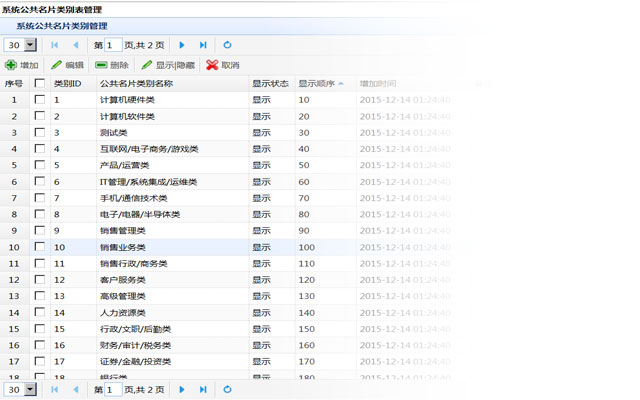Click the green 增加 (Add) icon
Viewport: 640px width, 400px height.
tap(10, 65)
